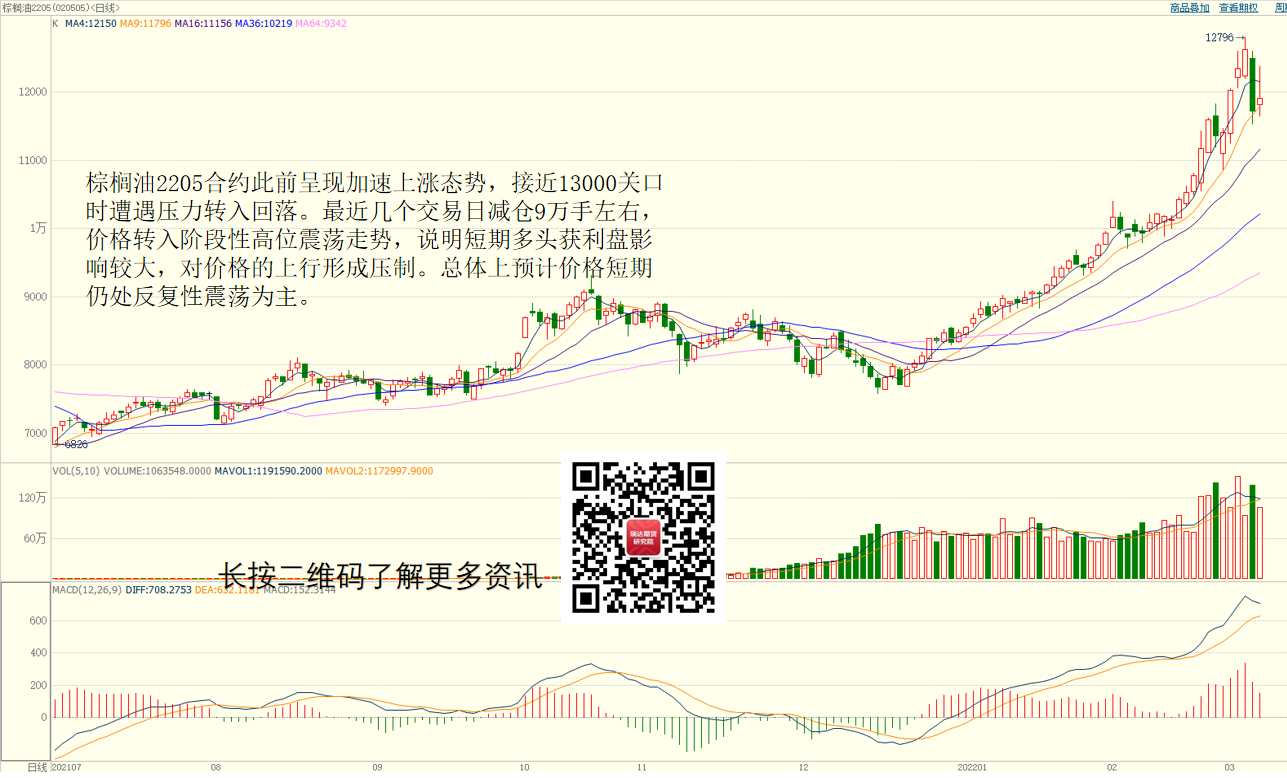Select the pink MA64:9342 label
This screenshot has height=778, width=1287.
pos(321,23)
